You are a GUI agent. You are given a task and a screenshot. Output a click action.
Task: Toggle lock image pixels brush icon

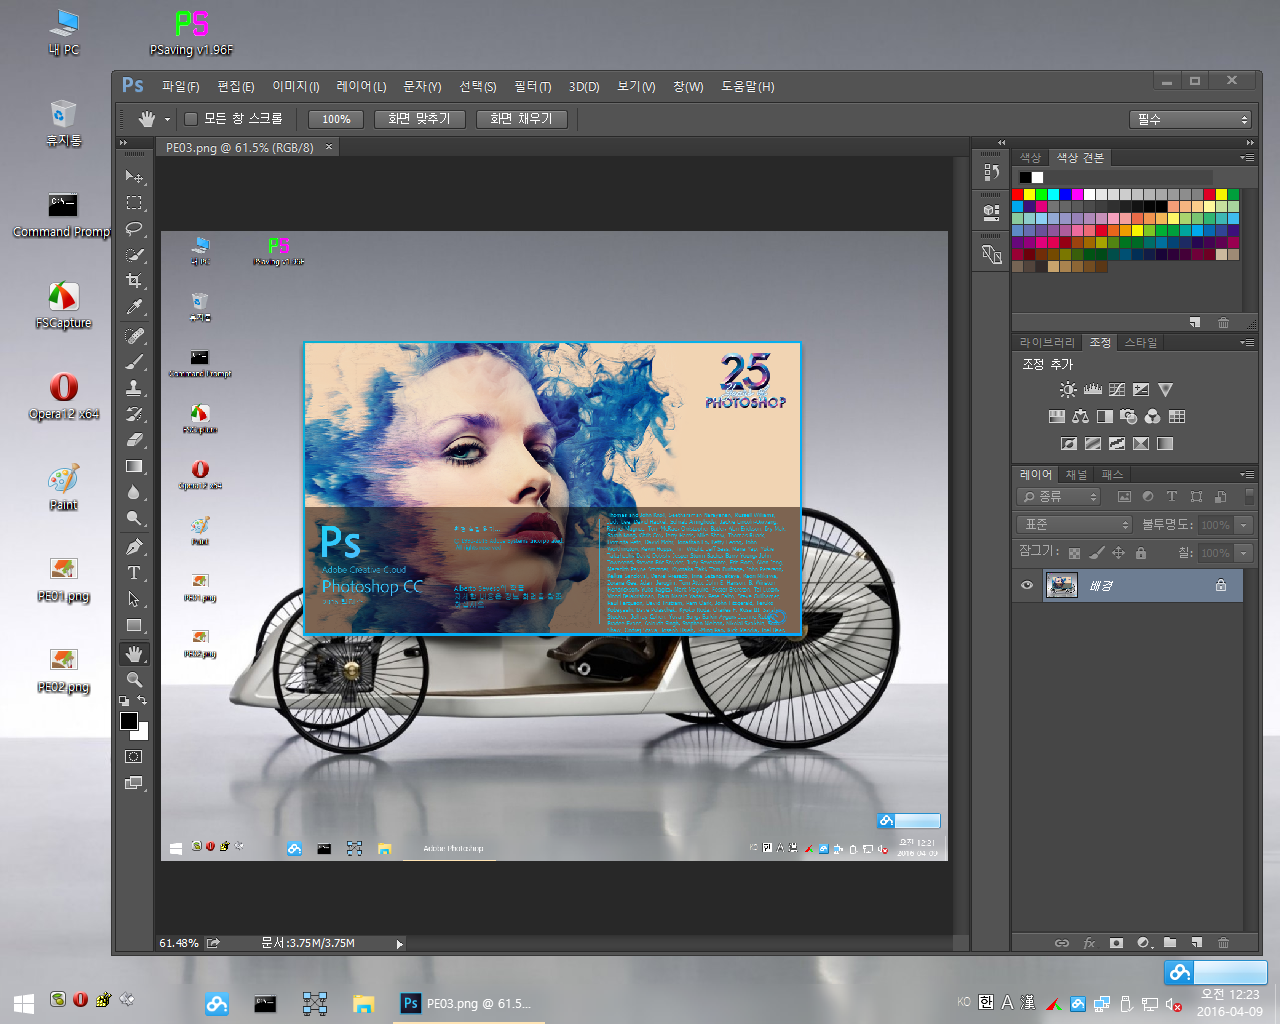[1097, 553]
